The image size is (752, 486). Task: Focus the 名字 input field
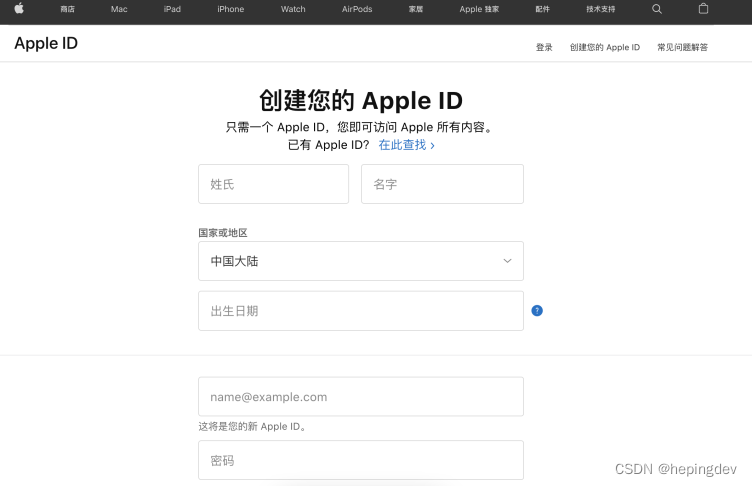[442, 184]
